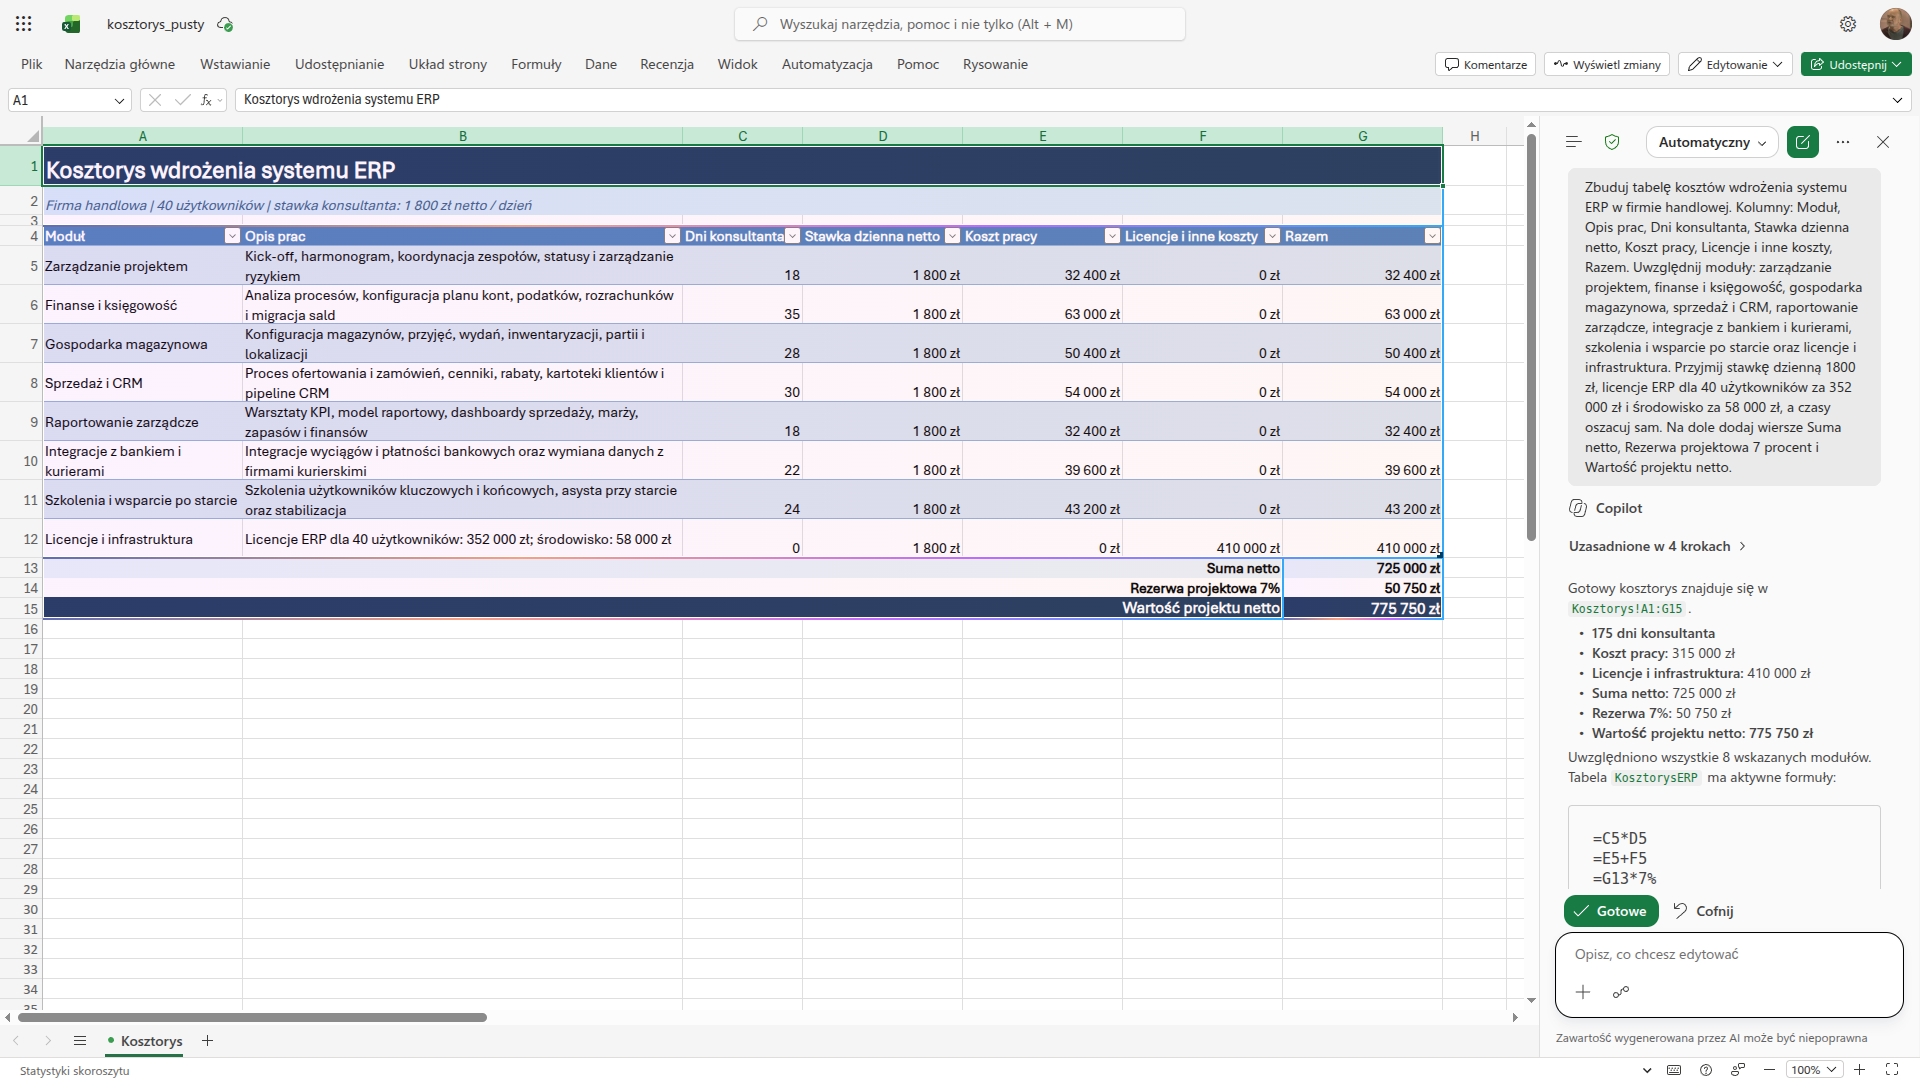Screen dimensions: 1920x1080
Task: Click the confirm formula checkmark icon
Action: (x=182, y=100)
